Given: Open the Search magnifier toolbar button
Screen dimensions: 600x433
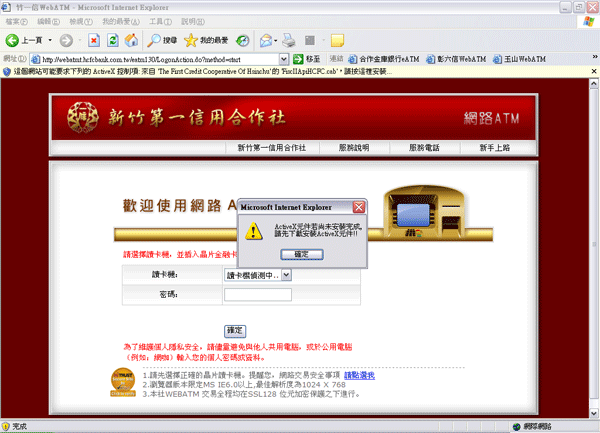Looking at the screenshot, I should click(162, 40).
